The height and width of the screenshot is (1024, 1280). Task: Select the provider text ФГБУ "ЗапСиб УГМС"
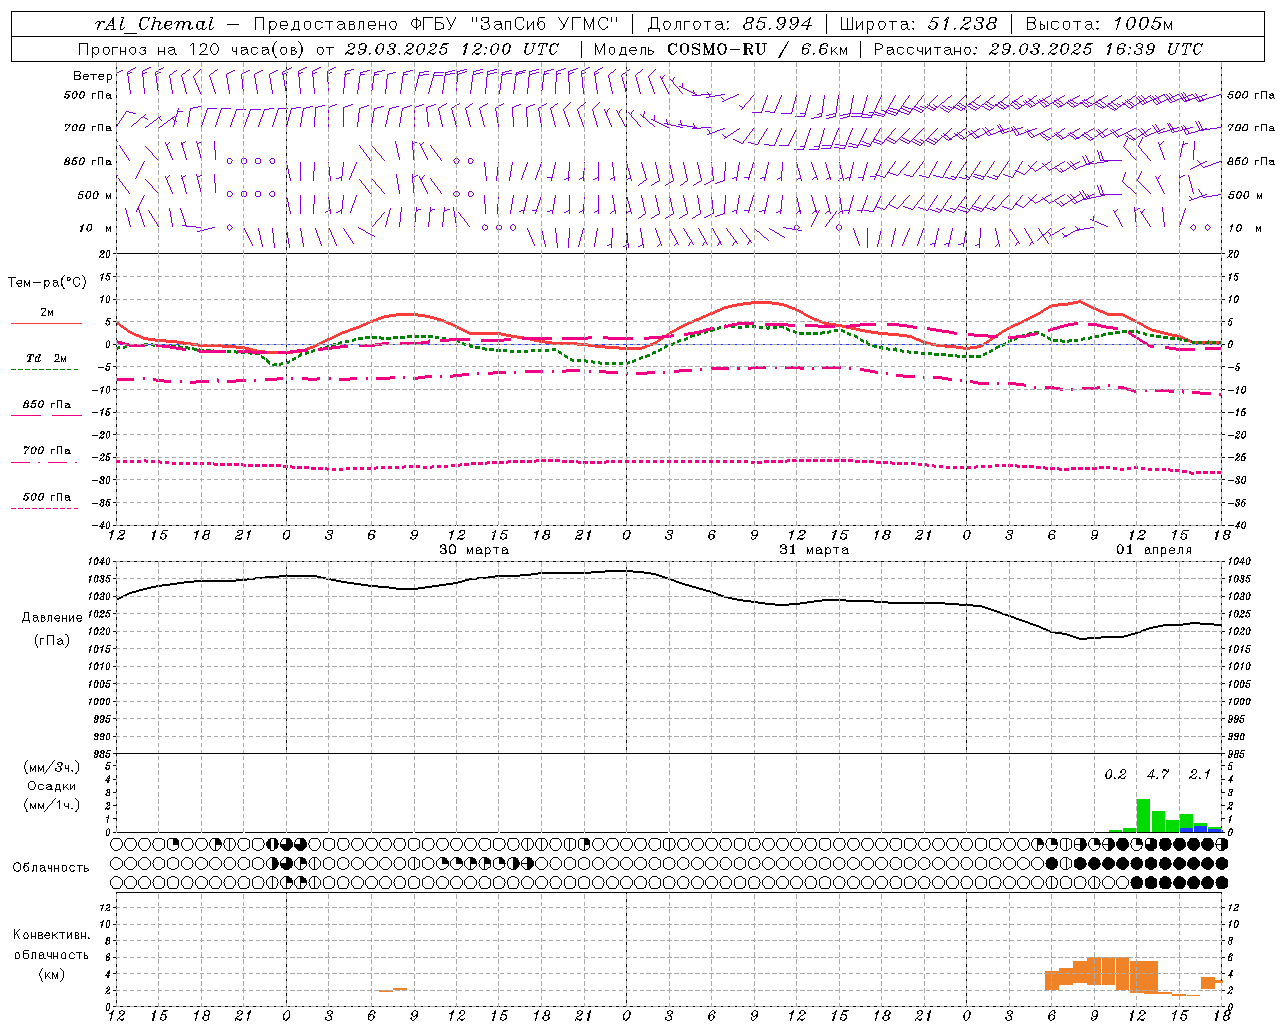515,24
